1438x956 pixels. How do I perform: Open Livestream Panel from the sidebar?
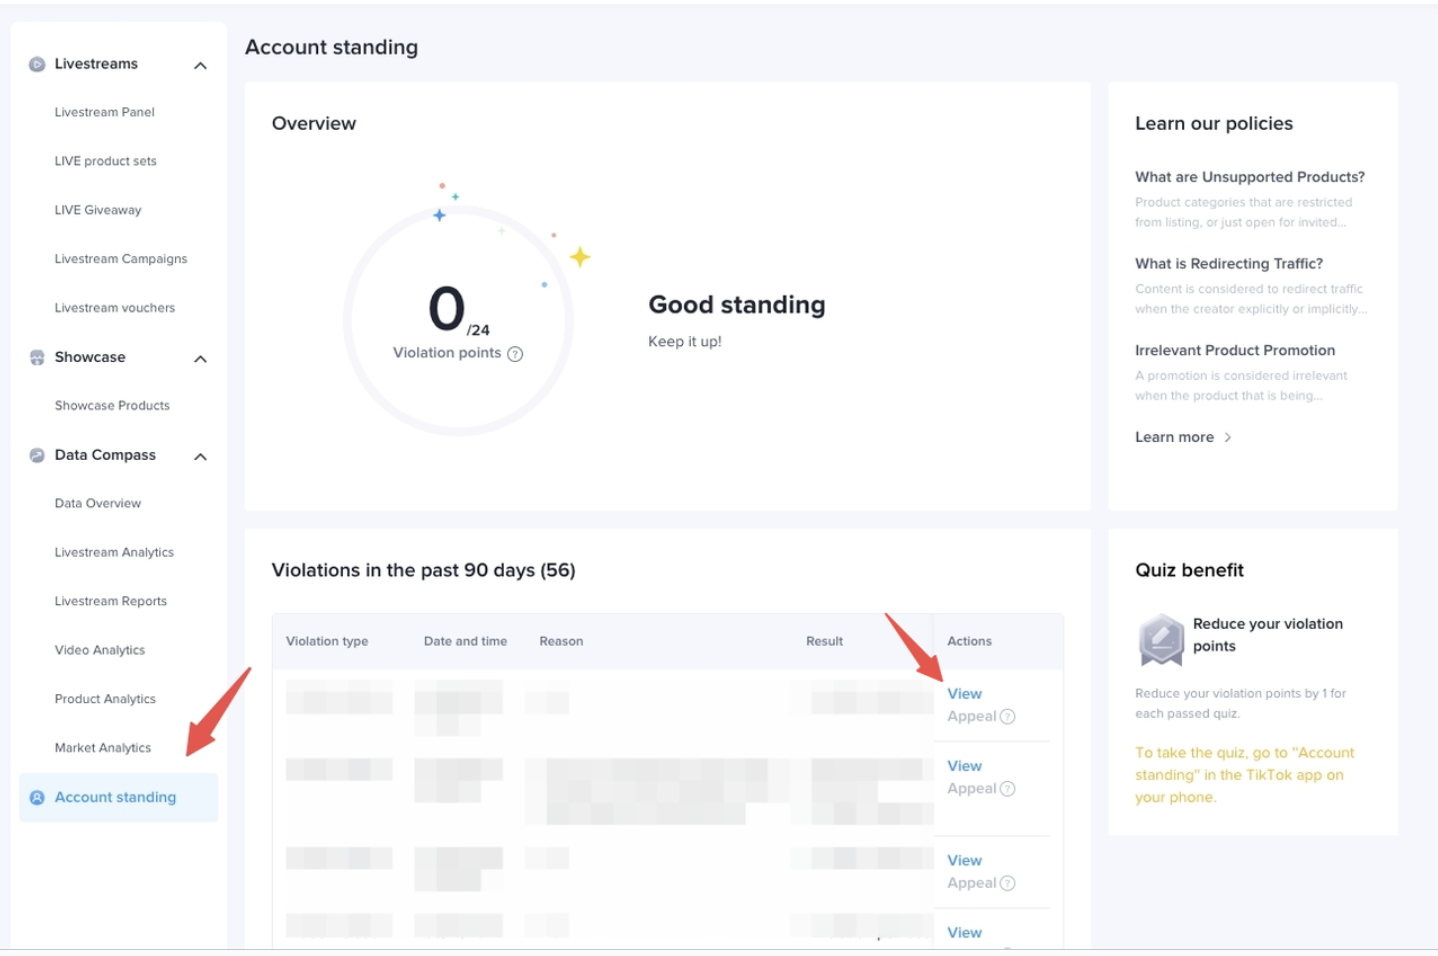click(104, 112)
